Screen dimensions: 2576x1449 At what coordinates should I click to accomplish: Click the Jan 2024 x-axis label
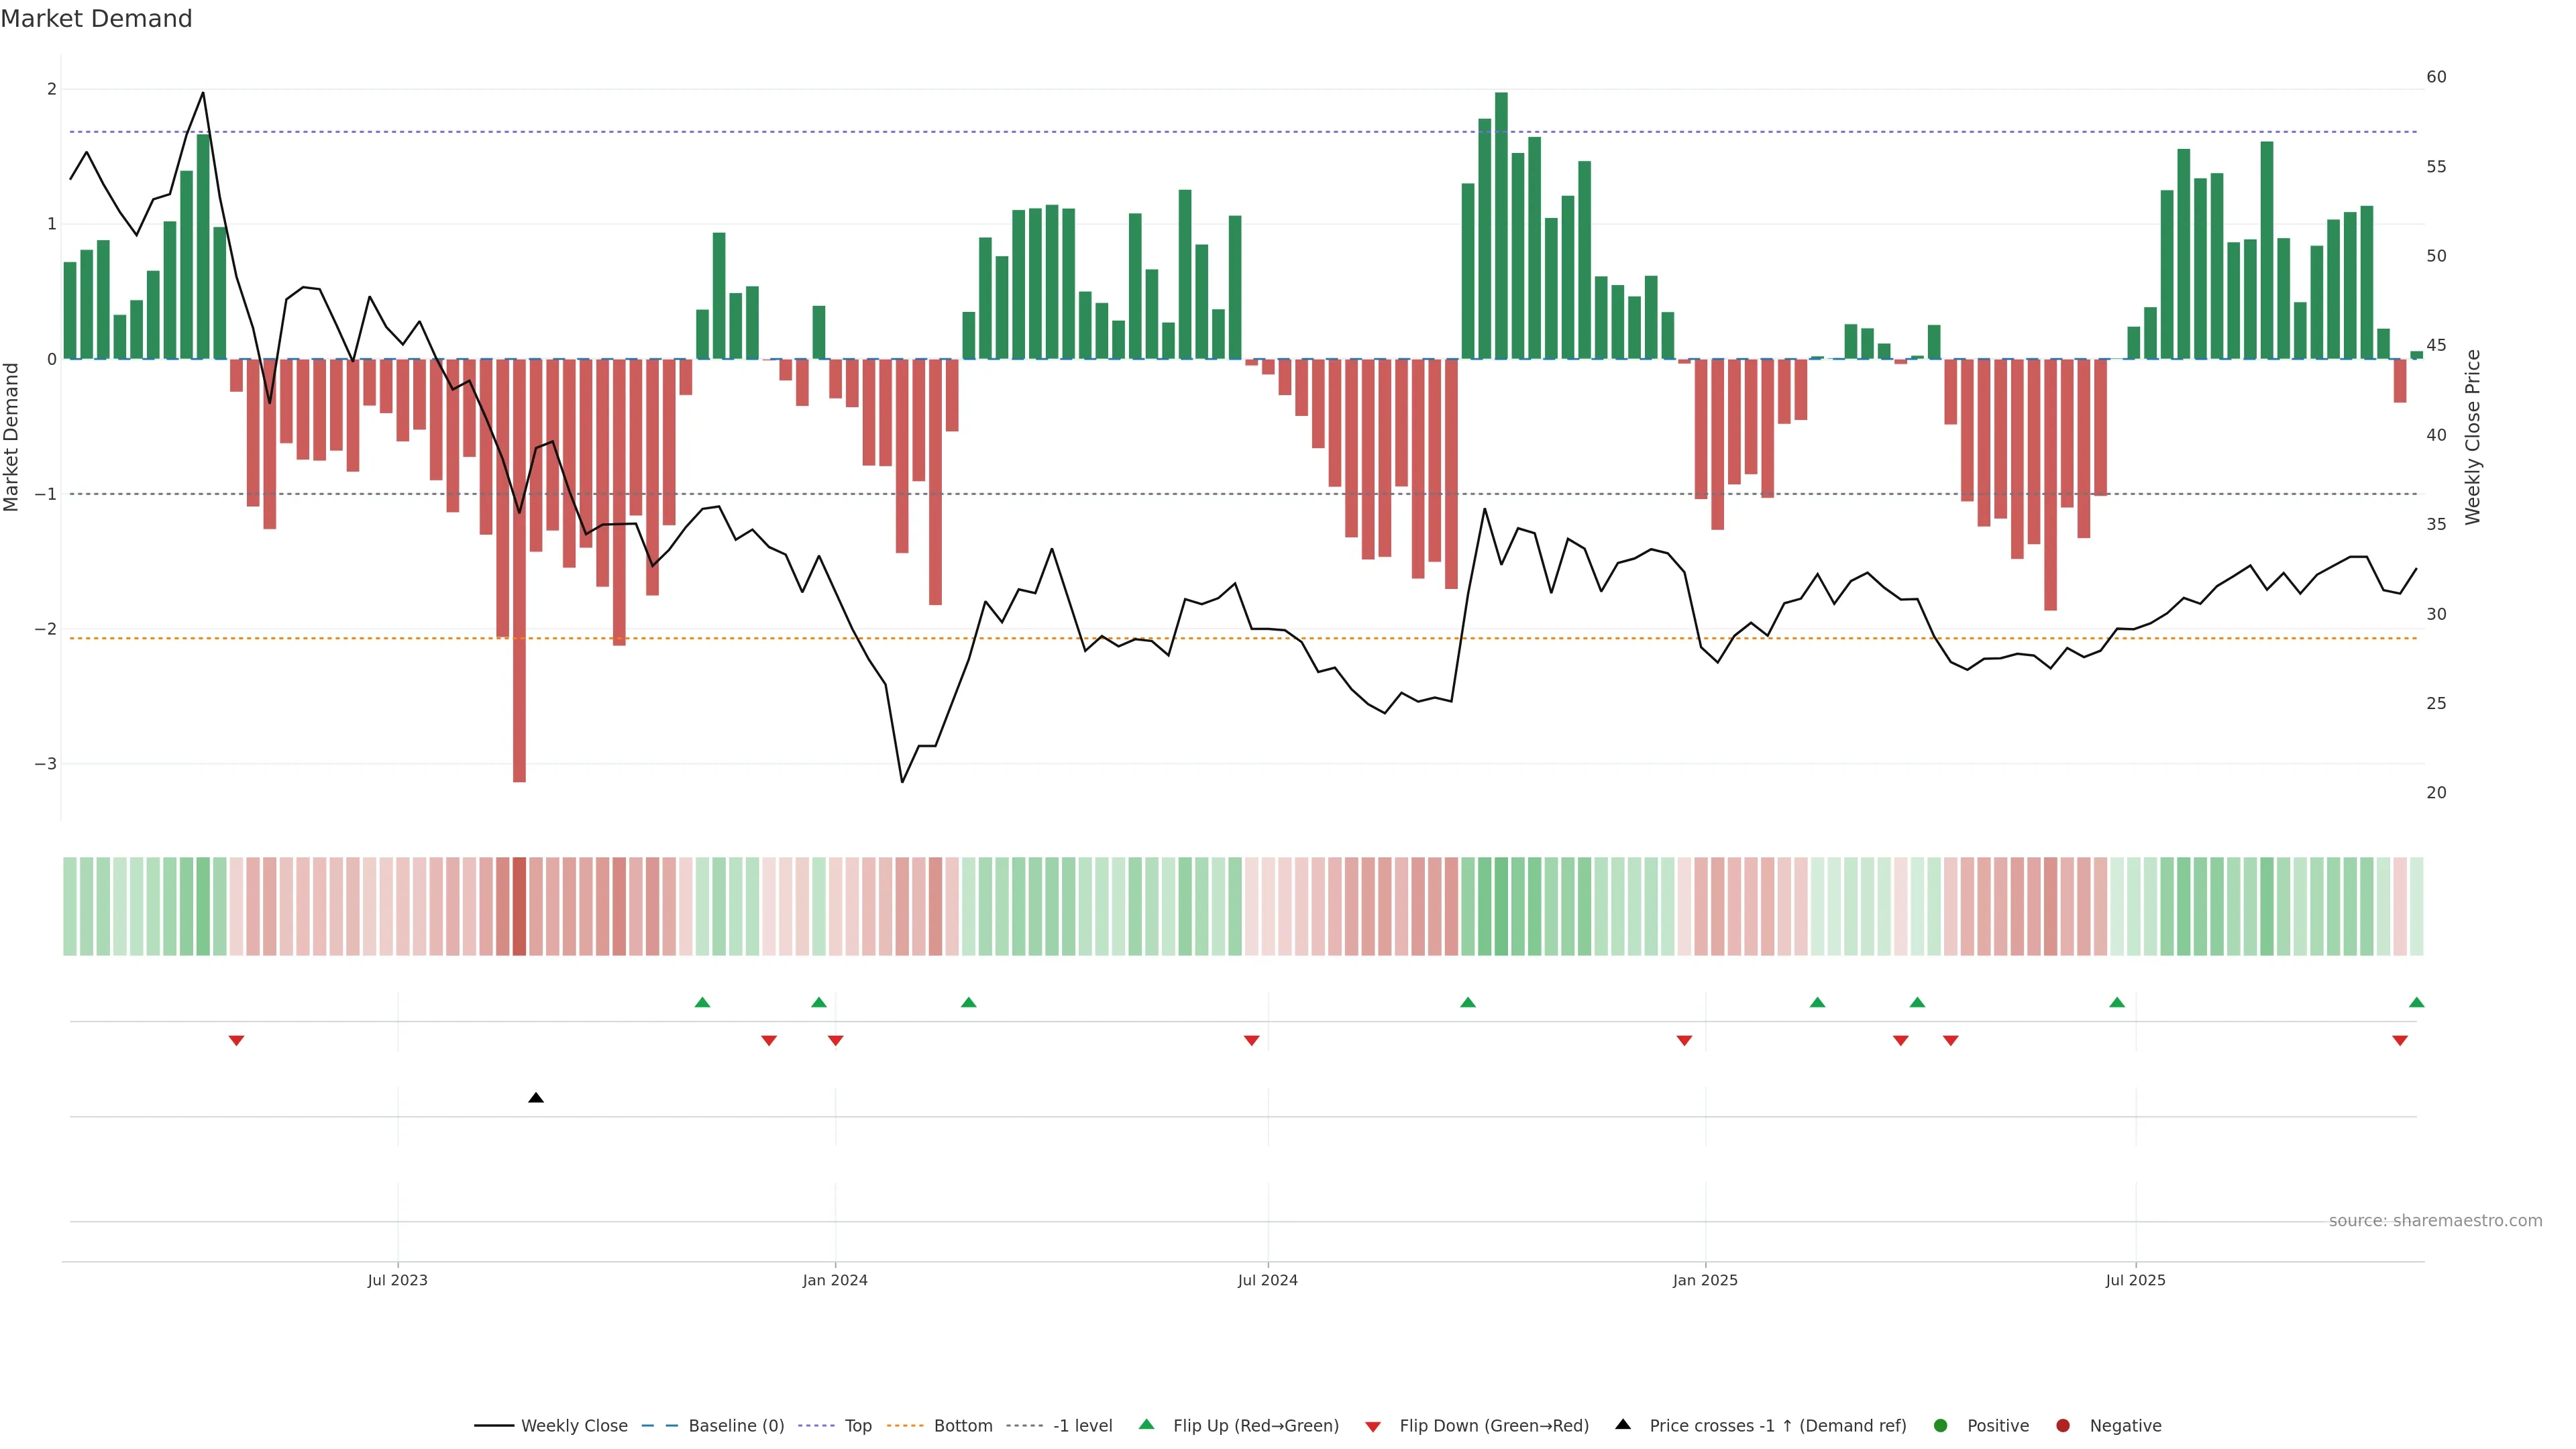[835, 1280]
